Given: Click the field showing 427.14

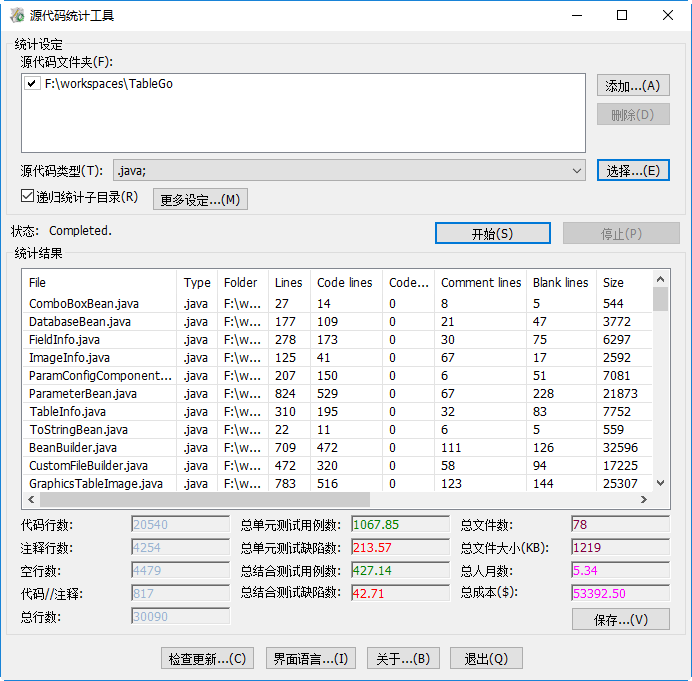Looking at the screenshot, I should coord(400,570).
